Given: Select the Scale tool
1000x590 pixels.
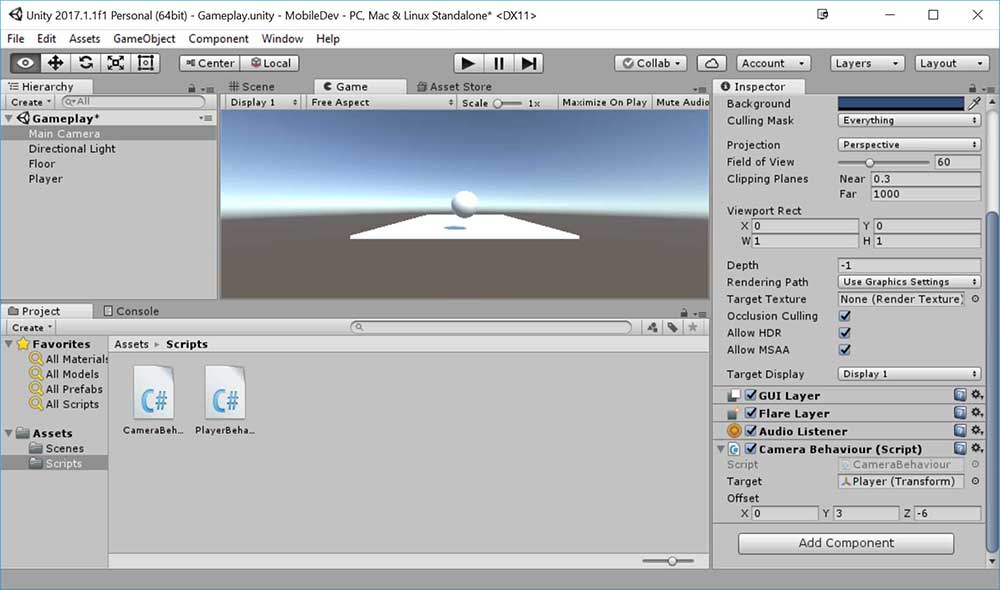Looking at the screenshot, I should (x=116, y=63).
